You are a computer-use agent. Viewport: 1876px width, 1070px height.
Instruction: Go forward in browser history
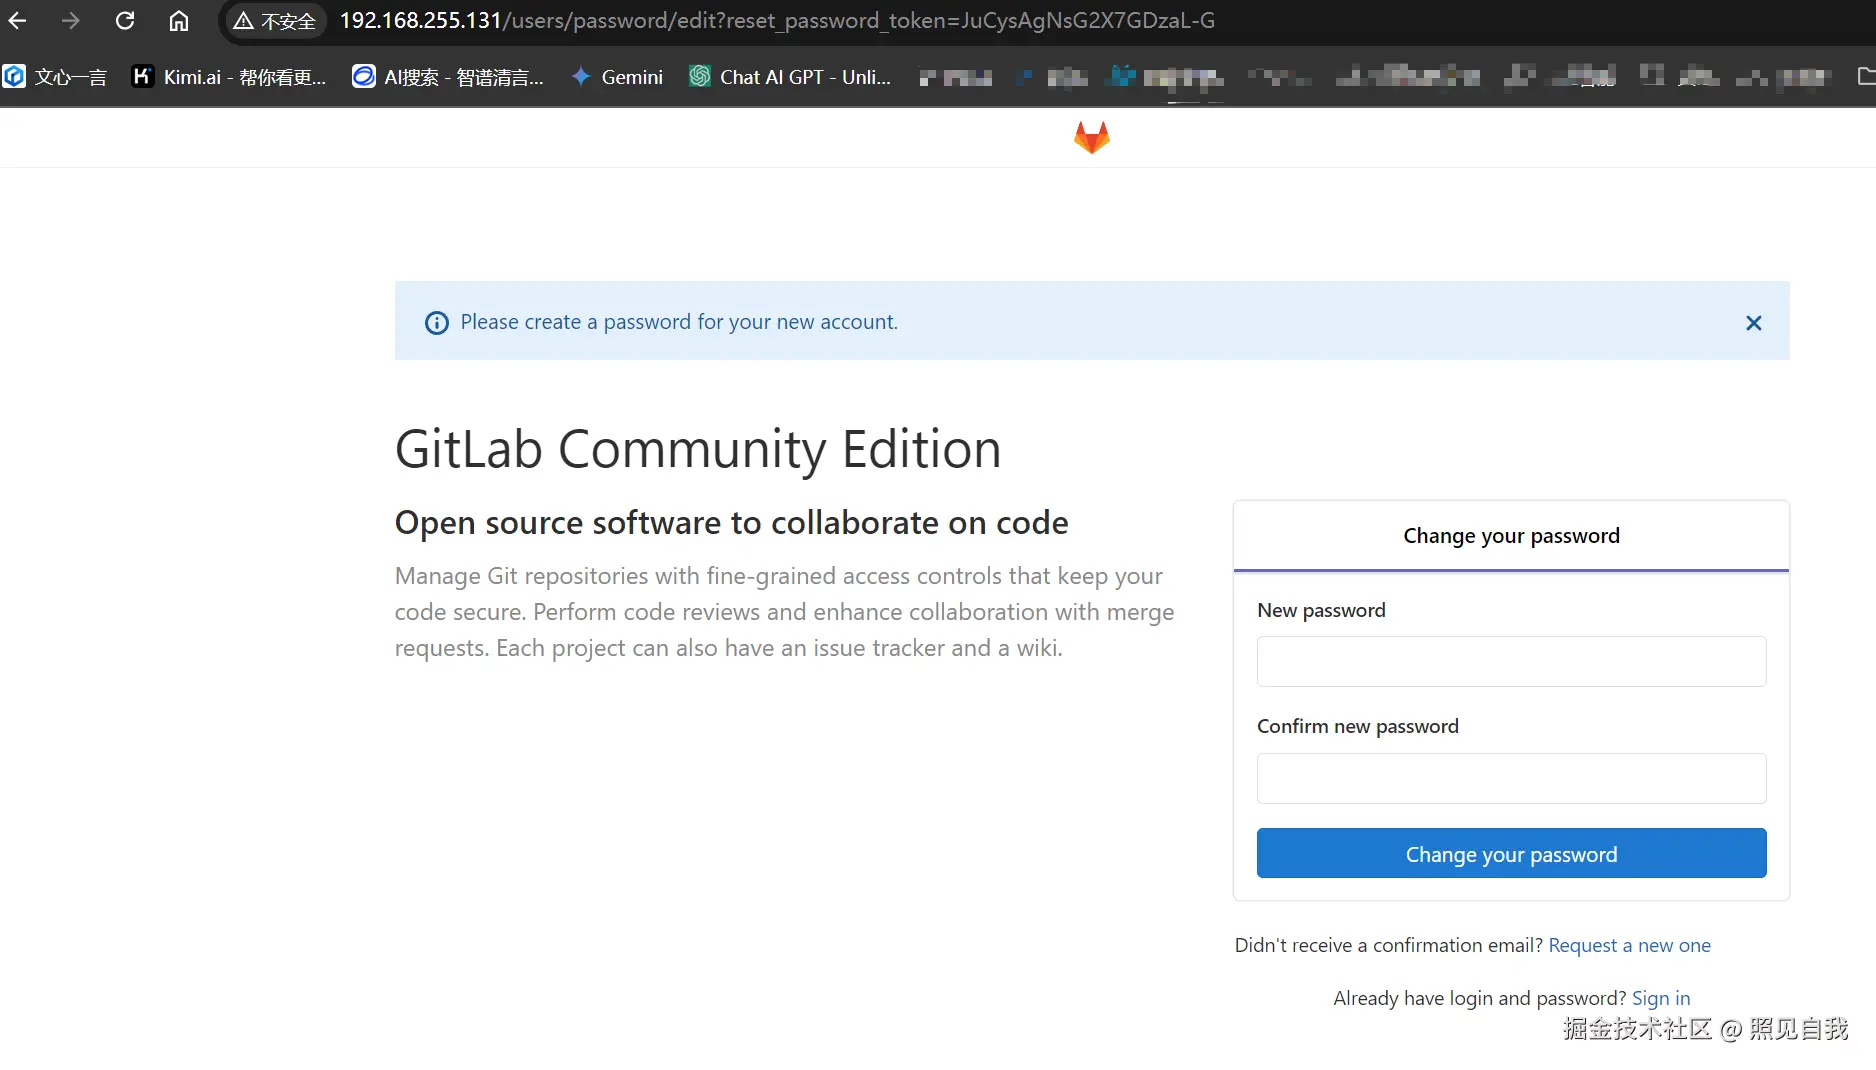click(70, 21)
